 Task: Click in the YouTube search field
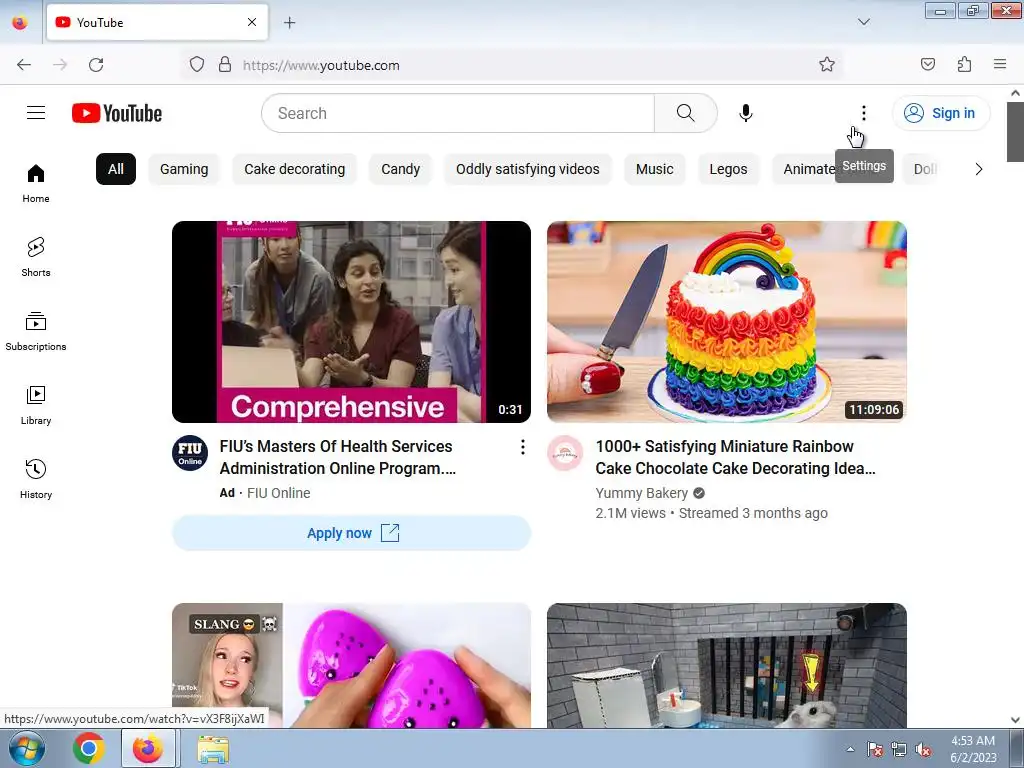point(458,113)
